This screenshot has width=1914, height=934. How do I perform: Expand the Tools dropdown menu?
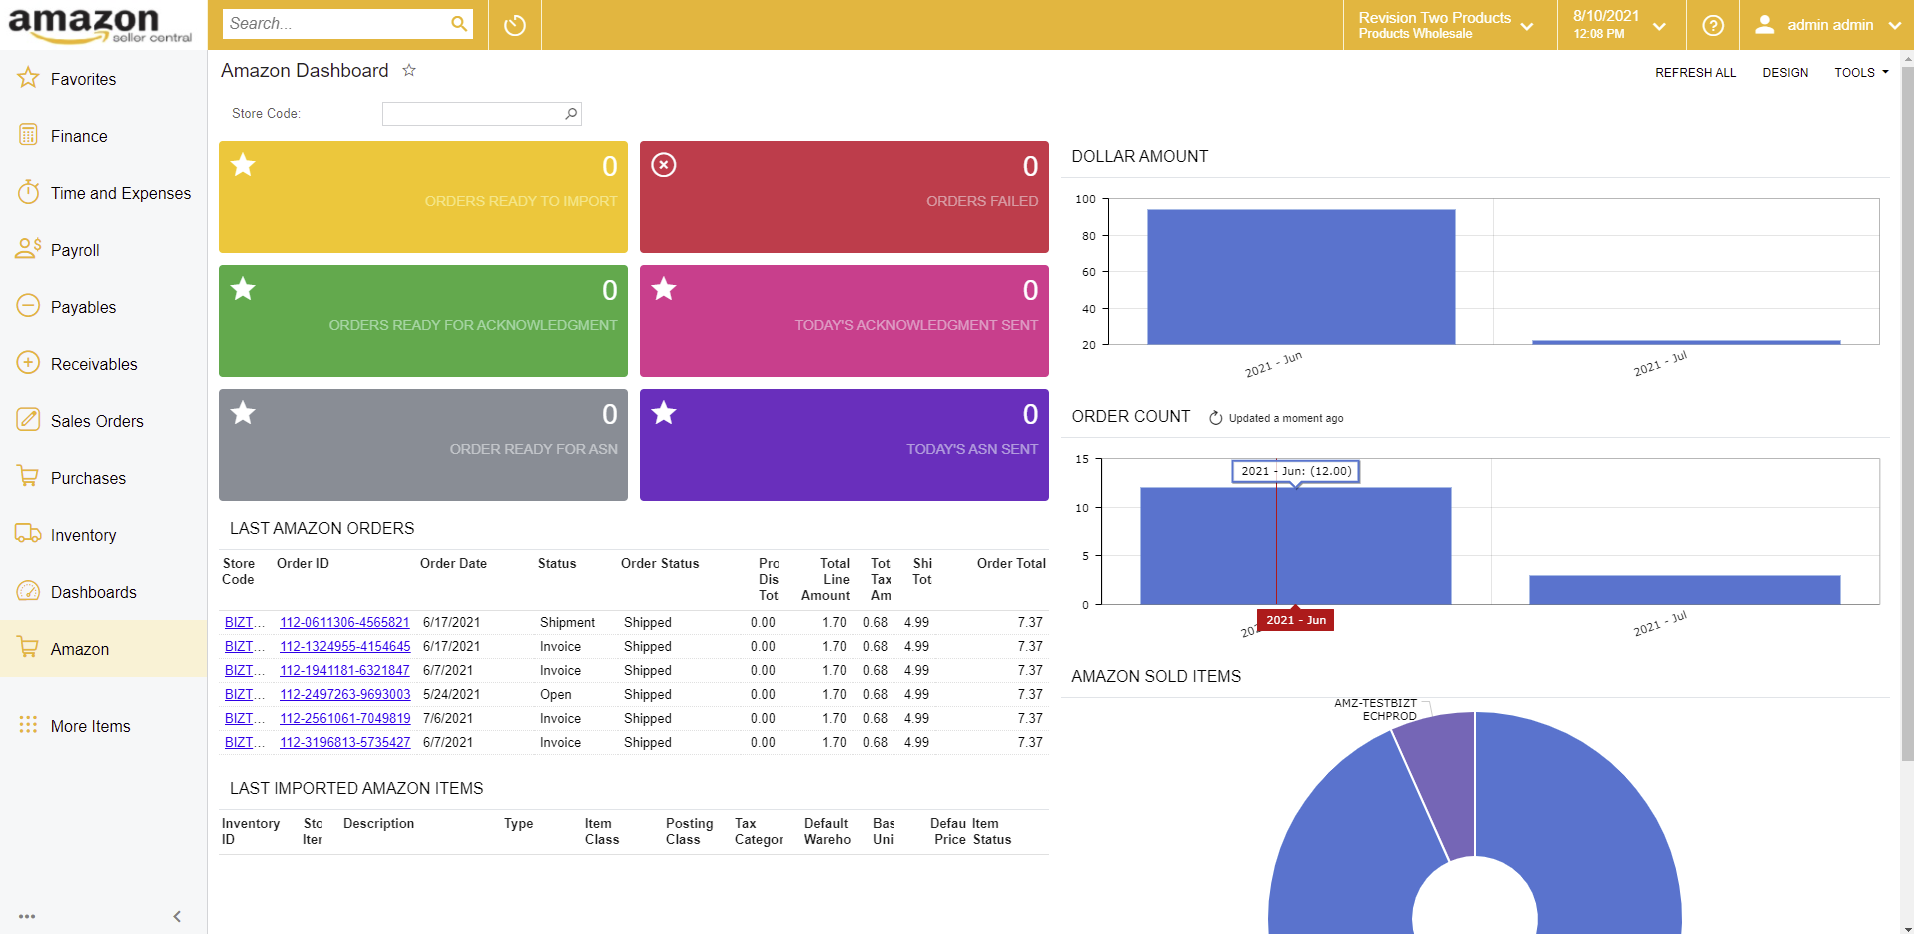coord(1860,73)
